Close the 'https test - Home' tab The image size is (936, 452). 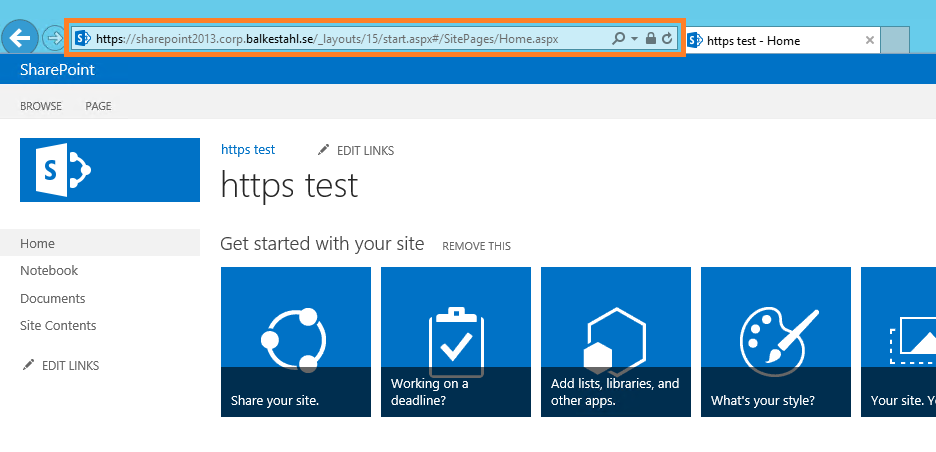pyautogui.click(x=869, y=41)
